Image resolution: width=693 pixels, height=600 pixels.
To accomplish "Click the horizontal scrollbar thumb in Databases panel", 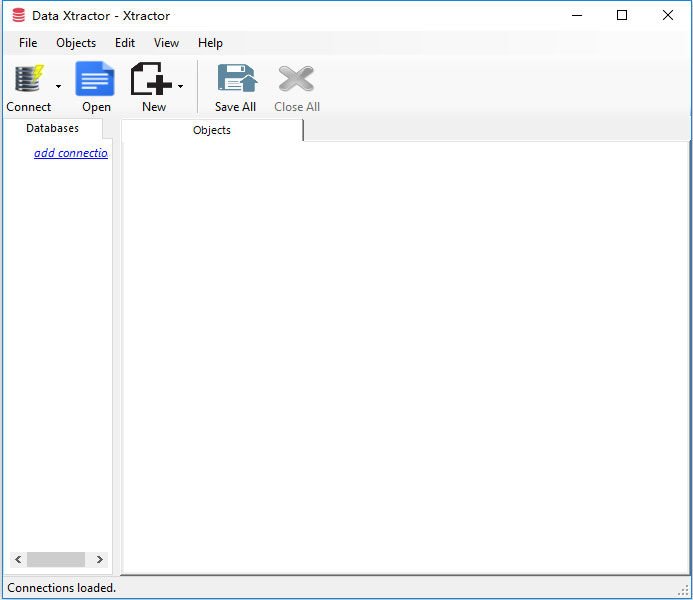I will click(56, 559).
